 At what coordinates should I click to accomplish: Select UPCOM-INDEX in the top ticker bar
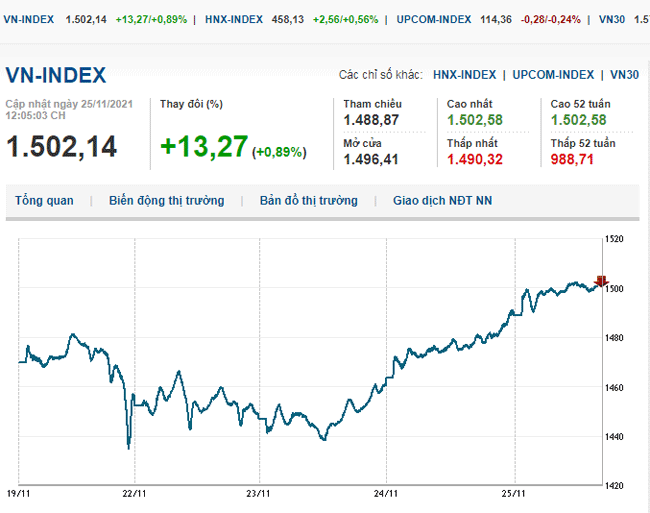coord(434,20)
